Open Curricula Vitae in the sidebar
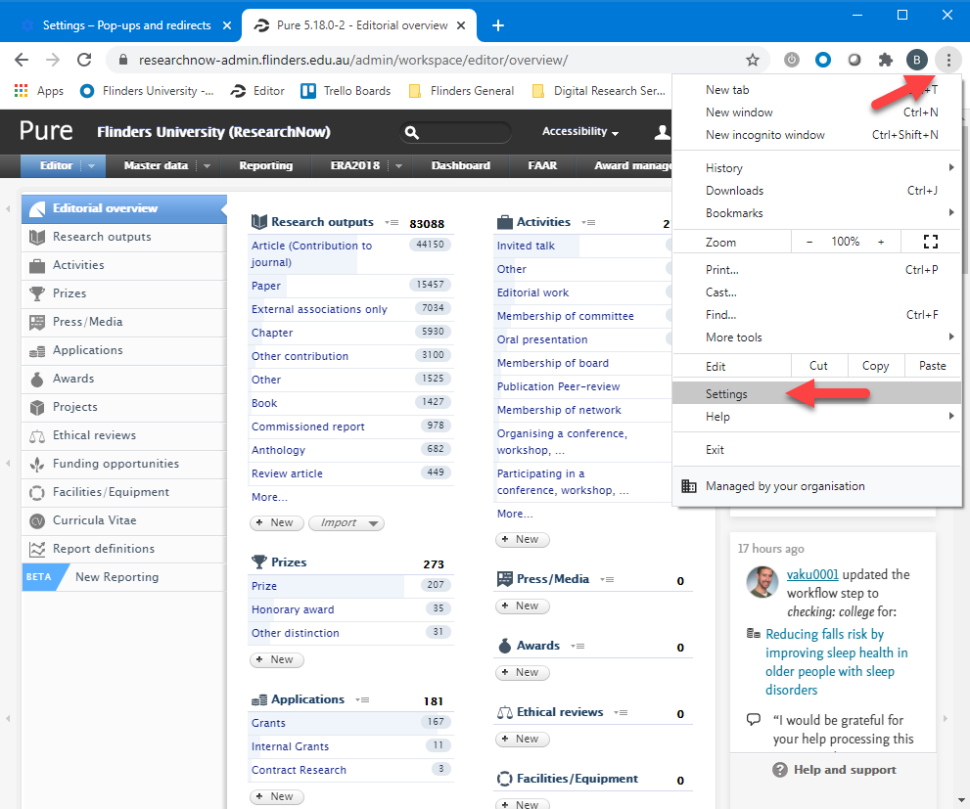 pyautogui.click(x=124, y=521)
